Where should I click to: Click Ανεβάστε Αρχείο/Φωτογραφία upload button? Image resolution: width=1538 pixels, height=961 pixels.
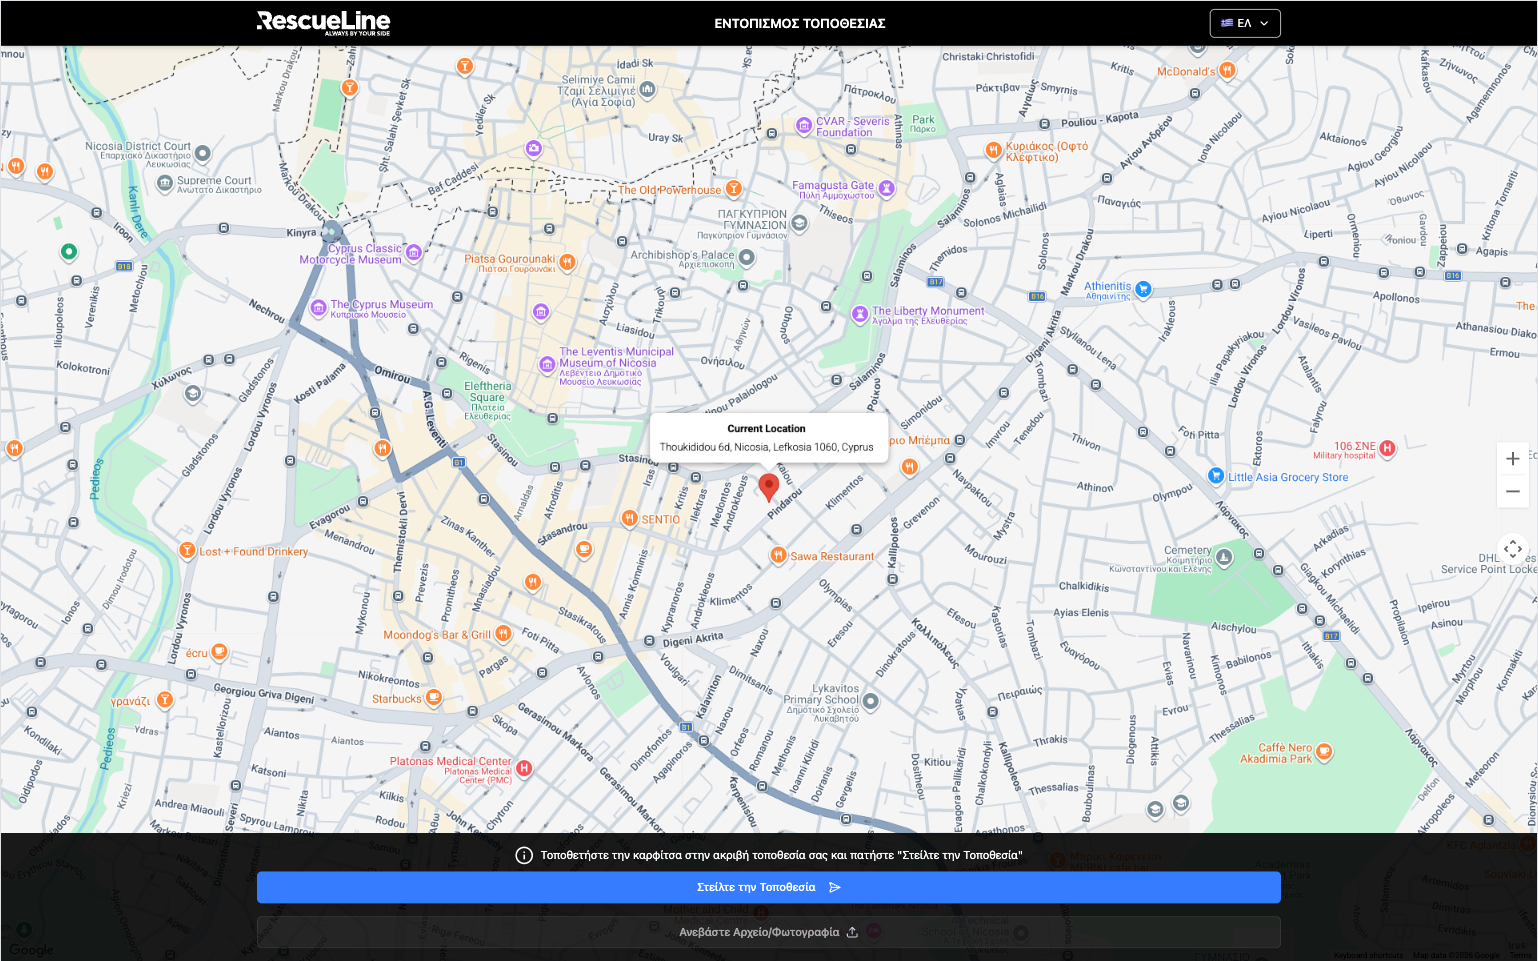point(768,932)
